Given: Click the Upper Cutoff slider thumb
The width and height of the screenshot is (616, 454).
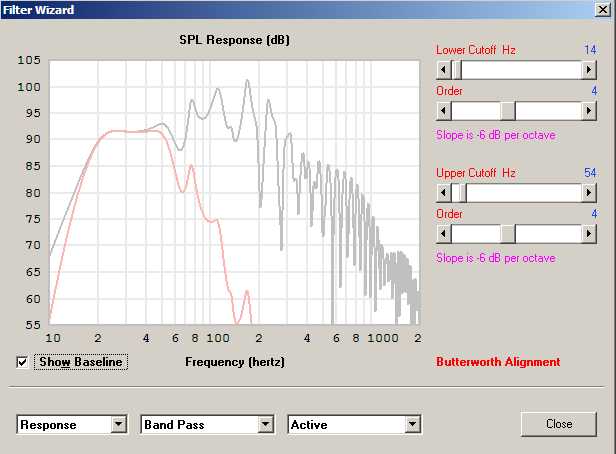Looking at the screenshot, I should click(x=461, y=193).
